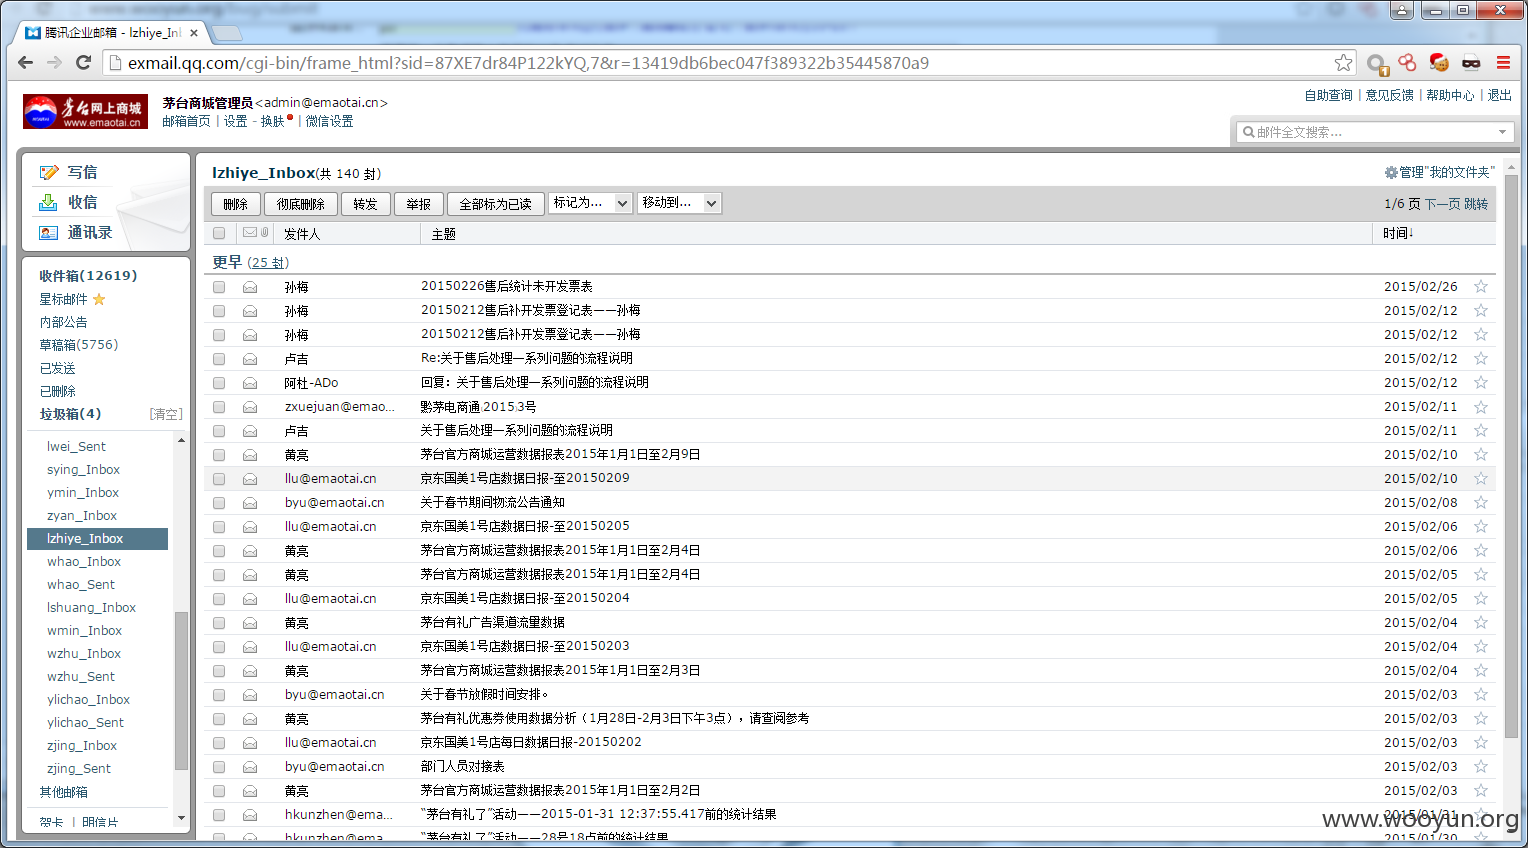
Task: Bookmark page with star in address bar
Action: click(1343, 63)
